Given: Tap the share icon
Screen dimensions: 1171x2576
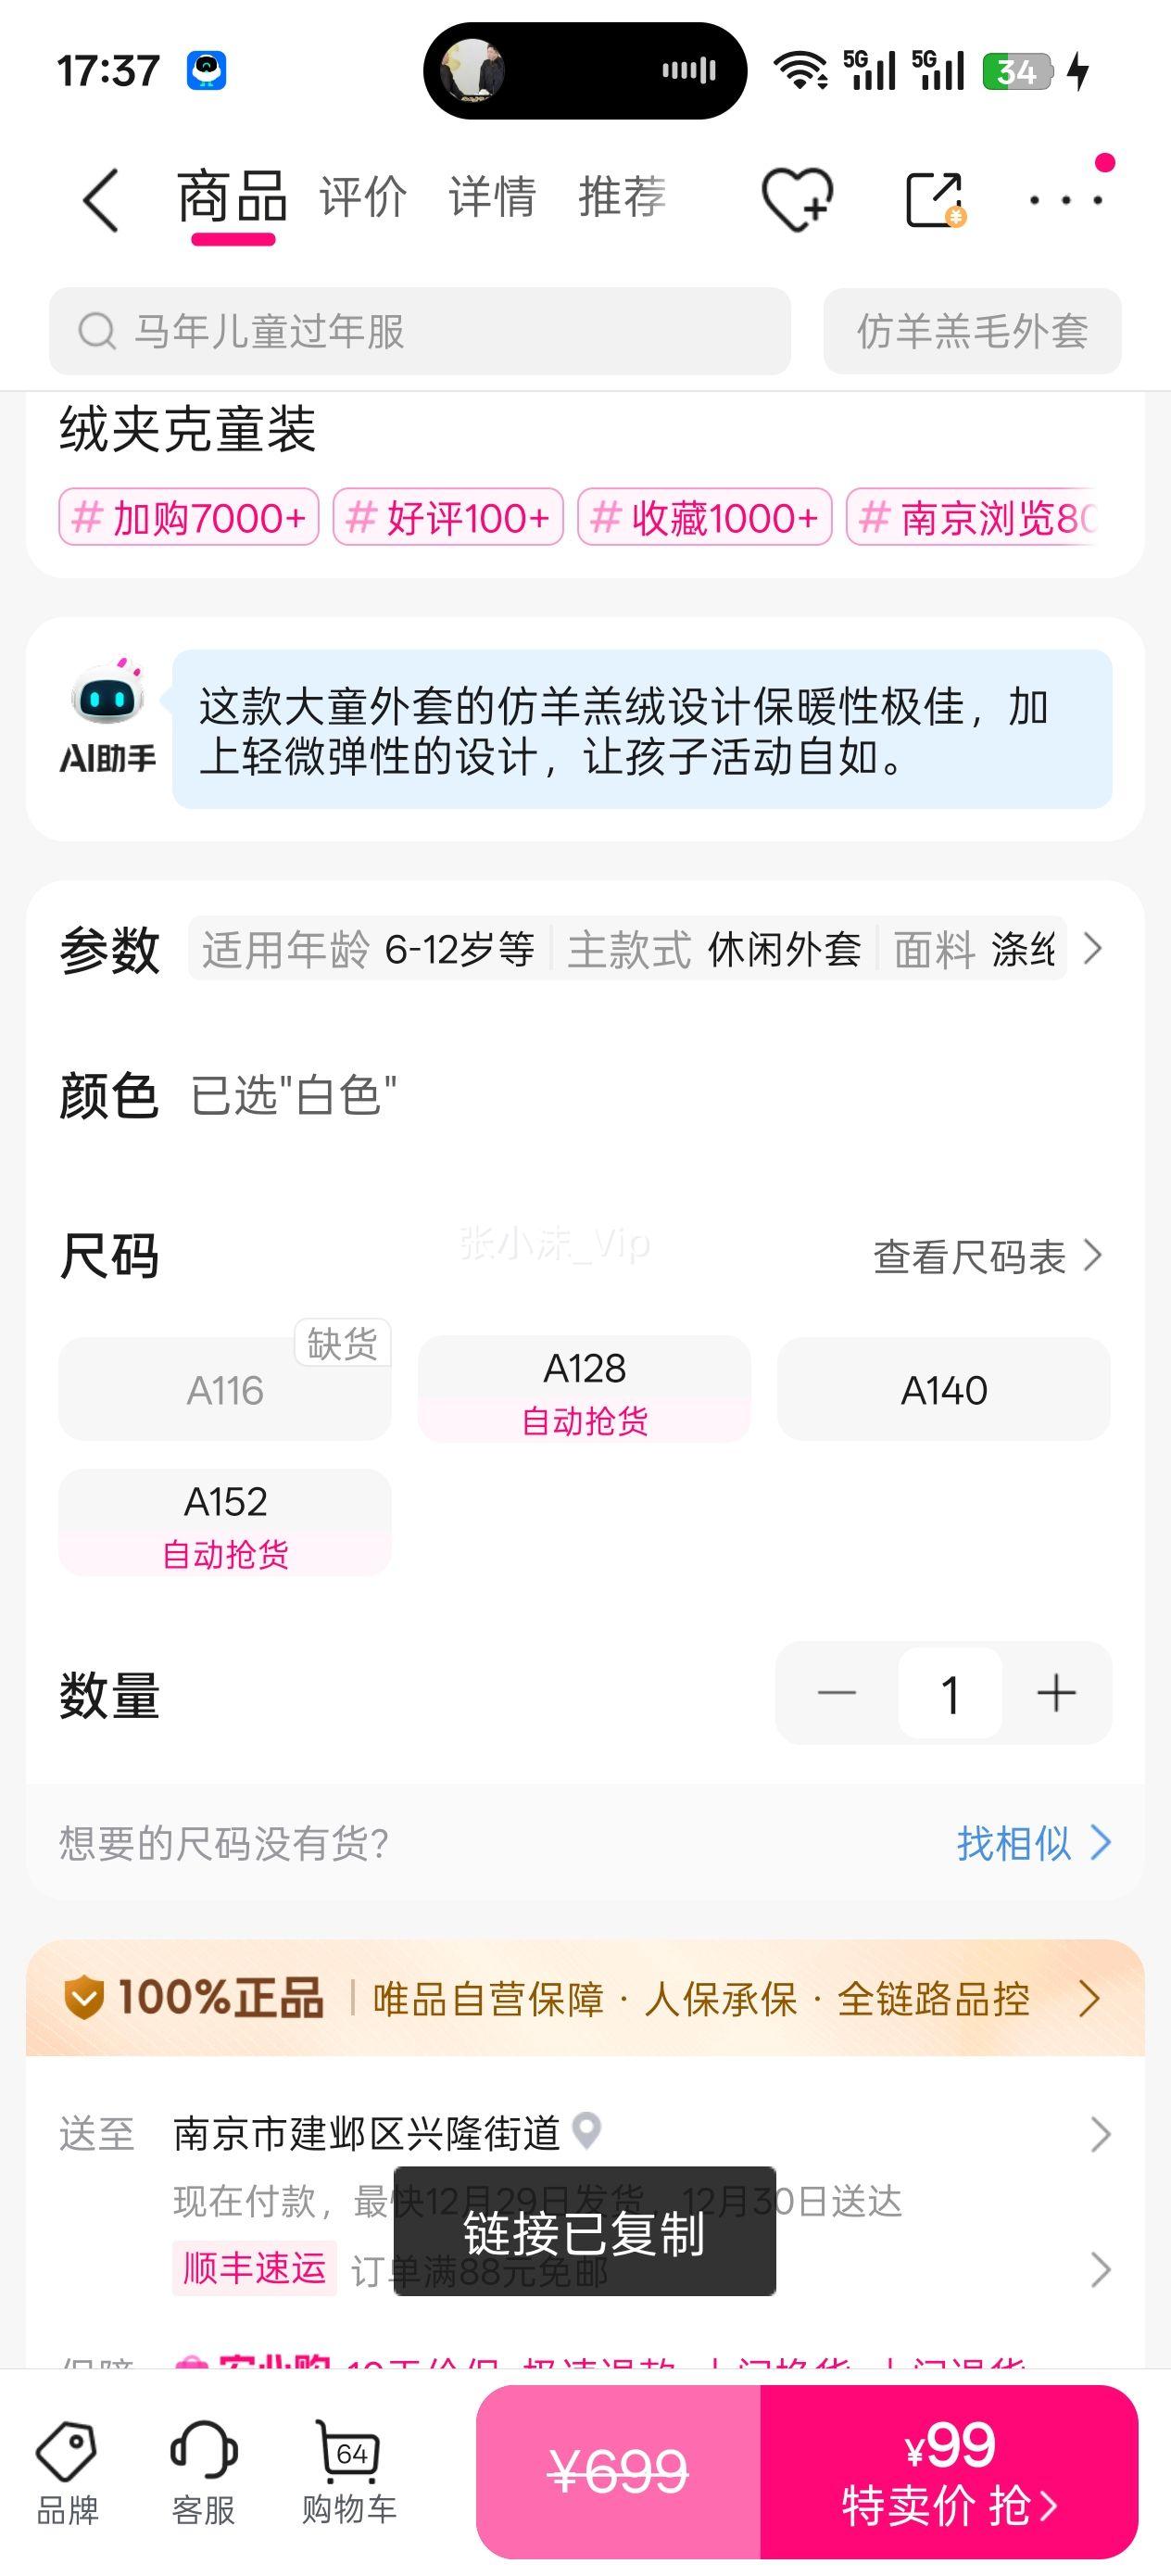Looking at the screenshot, I should pyautogui.click(x=934, y=200).
